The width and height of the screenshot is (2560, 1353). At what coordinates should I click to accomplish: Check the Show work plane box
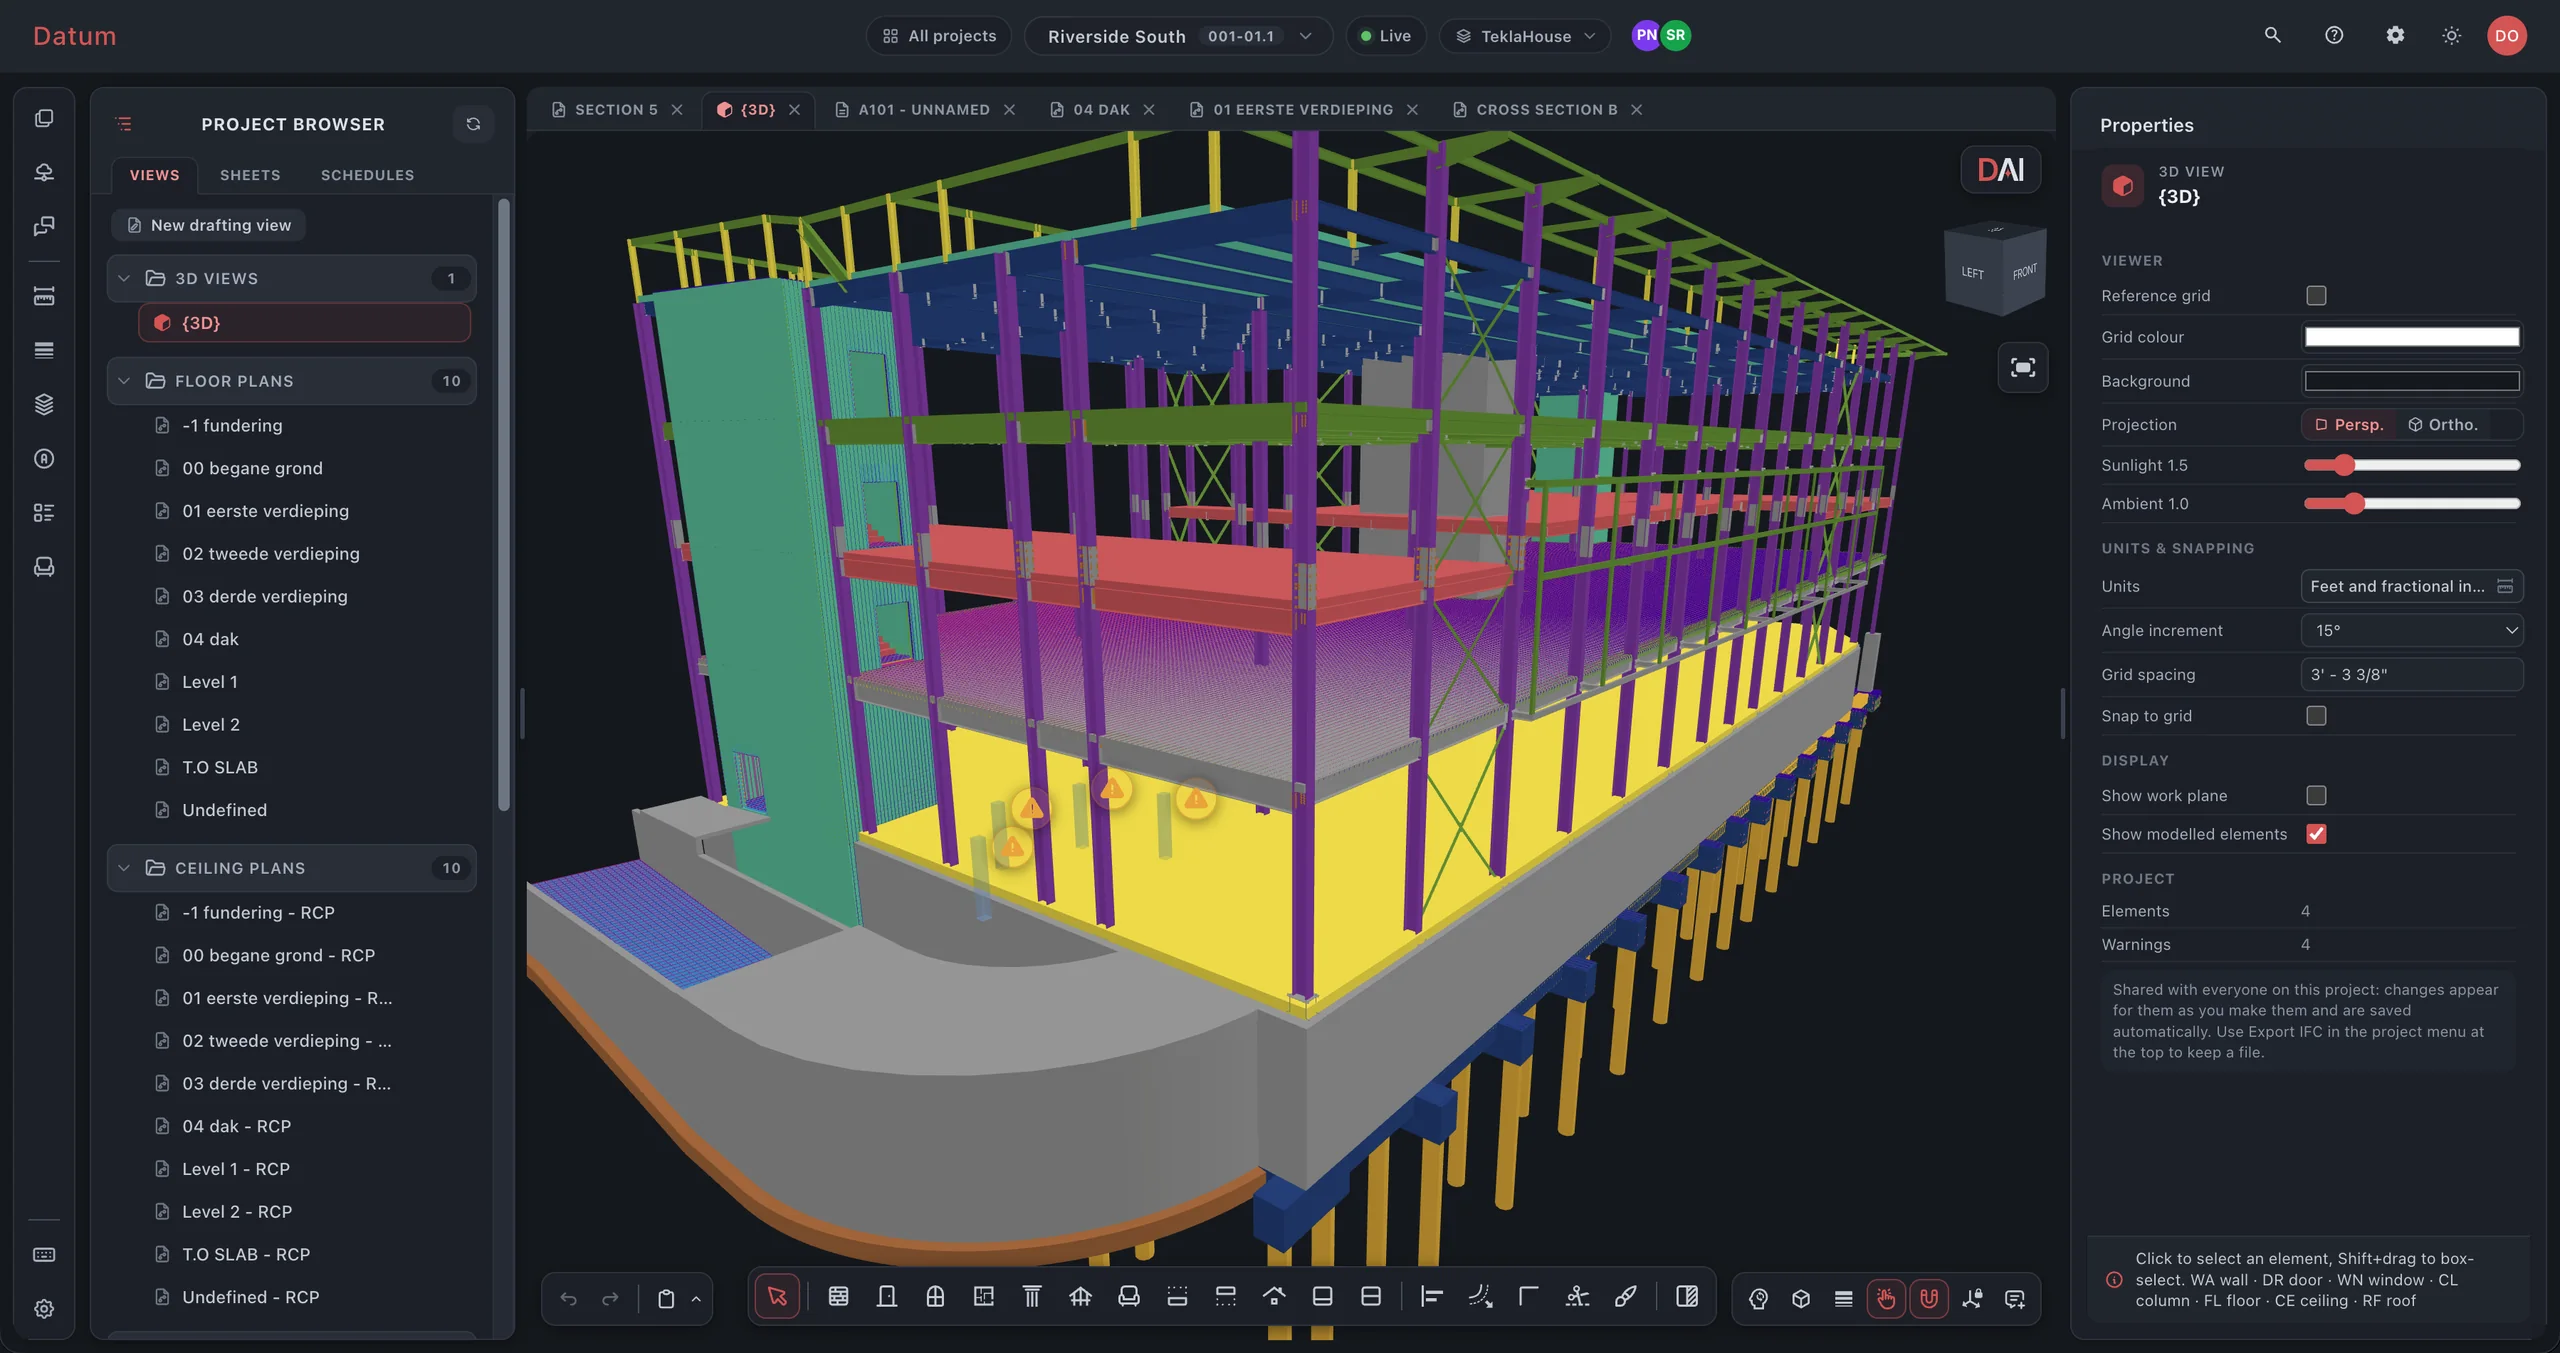coord(2316,796)
